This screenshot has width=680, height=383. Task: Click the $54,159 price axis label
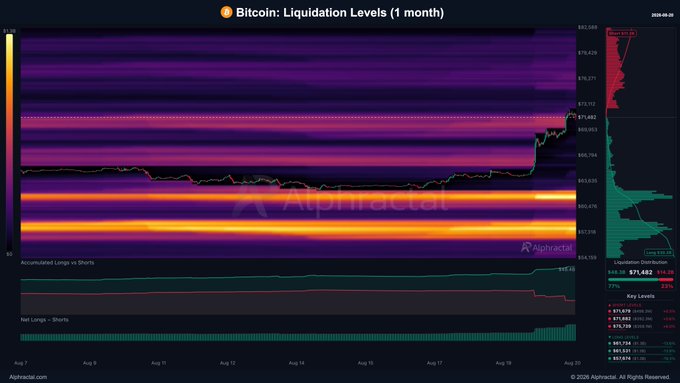click(x=587, y=258)
